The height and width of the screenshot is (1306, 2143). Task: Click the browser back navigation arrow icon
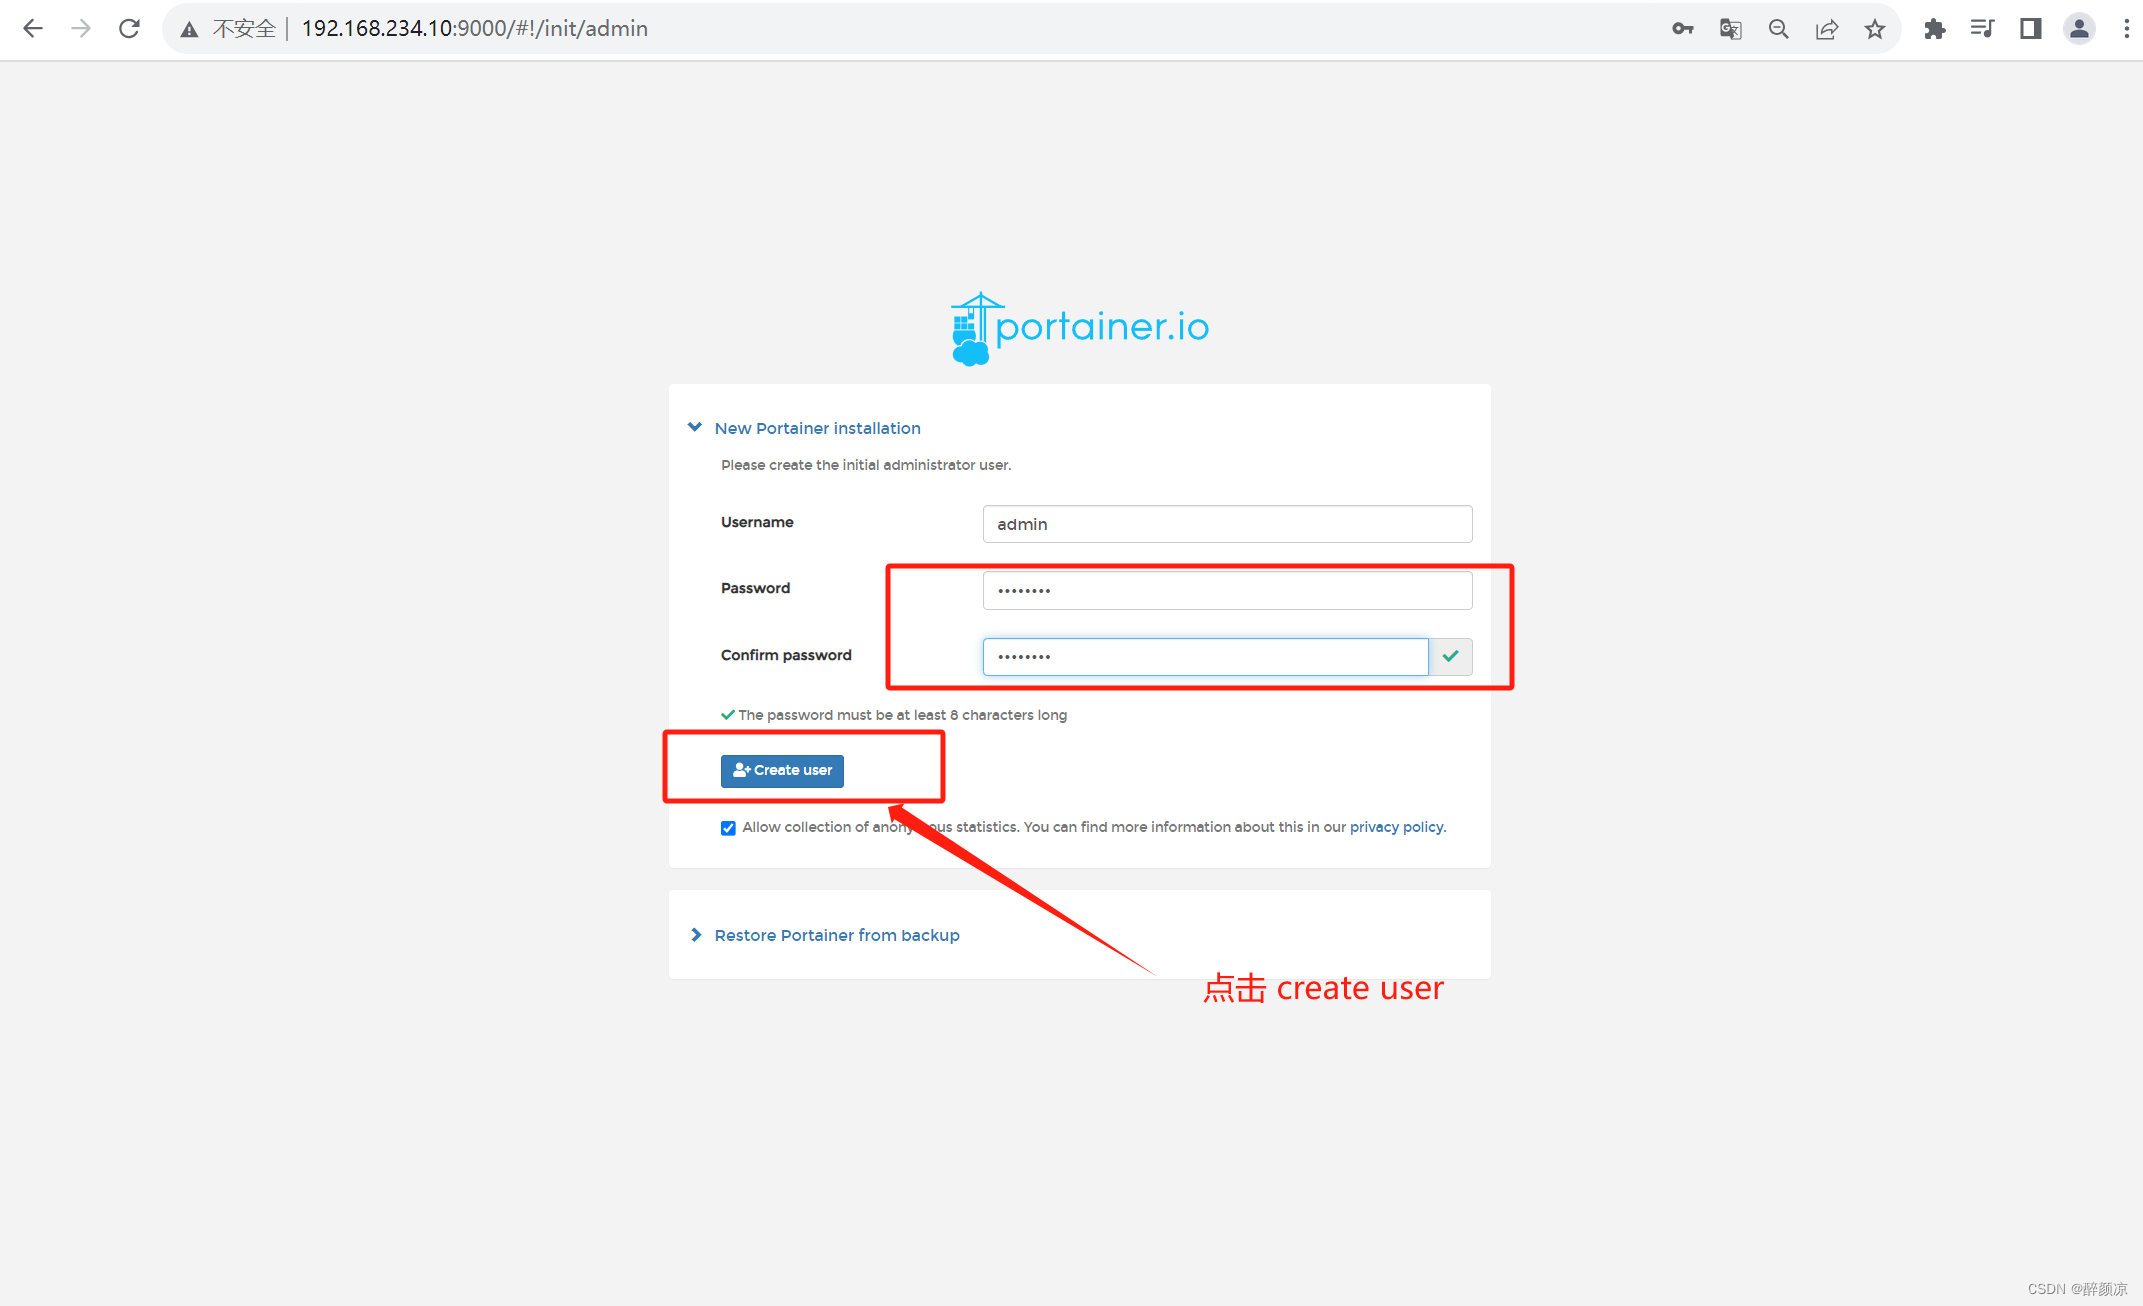[32, 28]
